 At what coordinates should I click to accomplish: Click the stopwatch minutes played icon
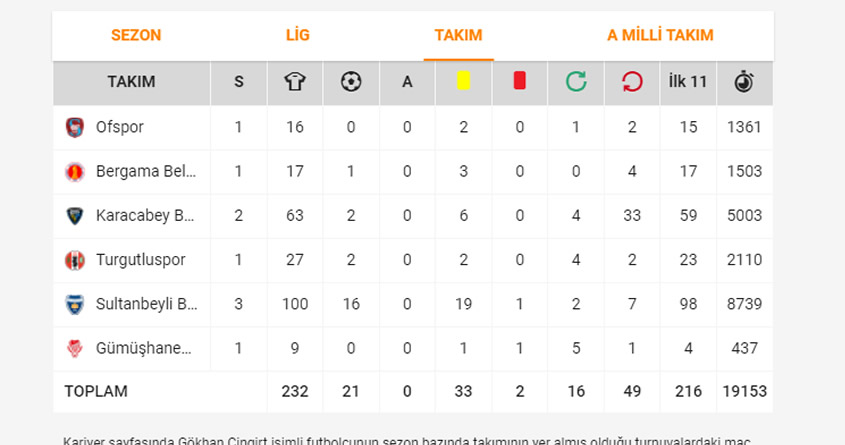(x=744, y=82)
